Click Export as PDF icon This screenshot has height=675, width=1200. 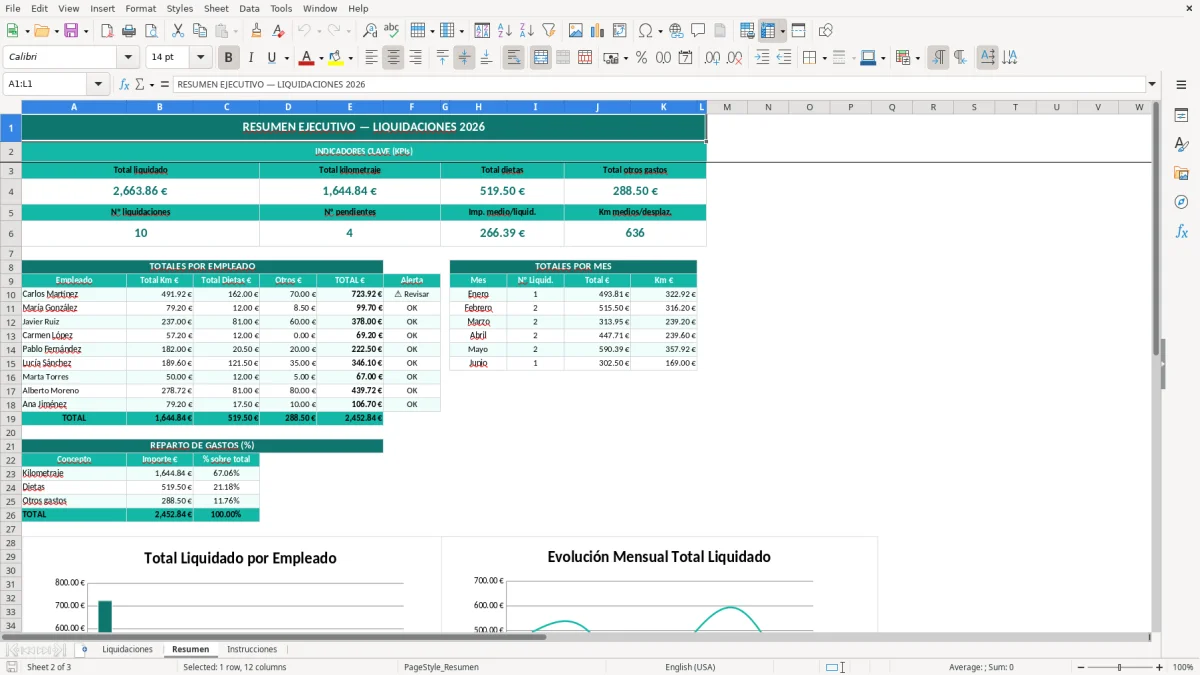tap(107, 31)
